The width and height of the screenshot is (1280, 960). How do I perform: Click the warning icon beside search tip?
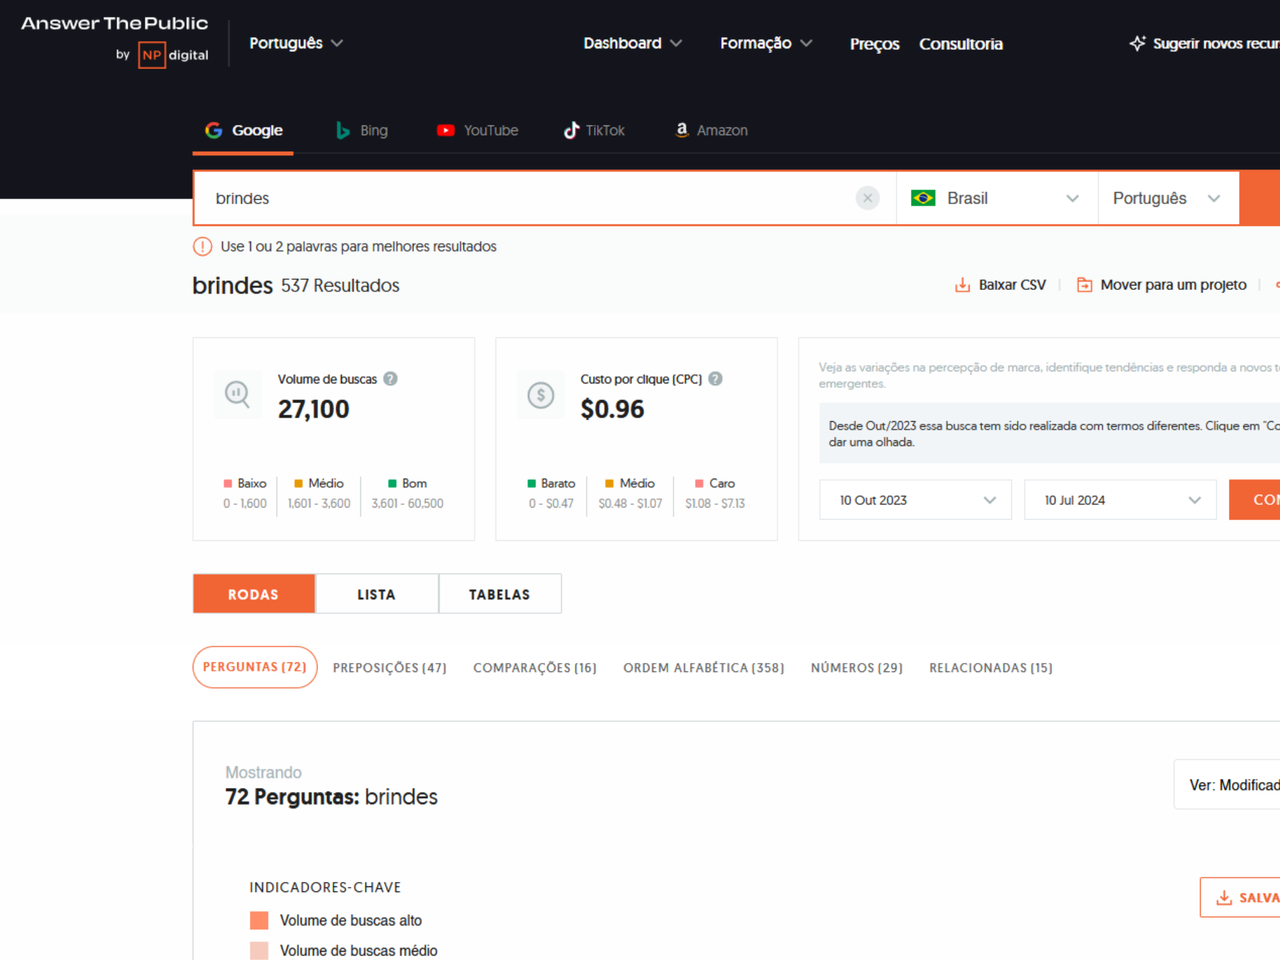(202, 246)
